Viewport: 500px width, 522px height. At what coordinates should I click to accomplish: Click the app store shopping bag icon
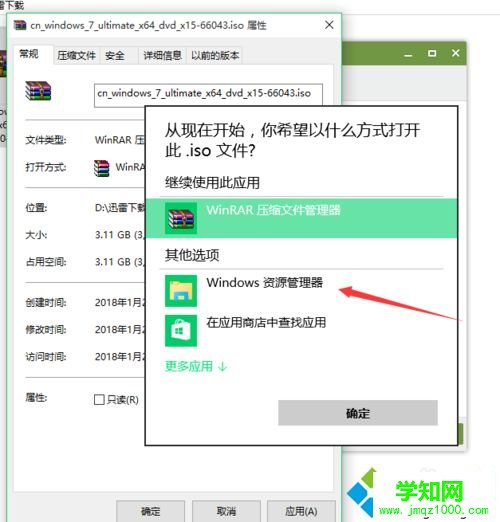(181, 331)
